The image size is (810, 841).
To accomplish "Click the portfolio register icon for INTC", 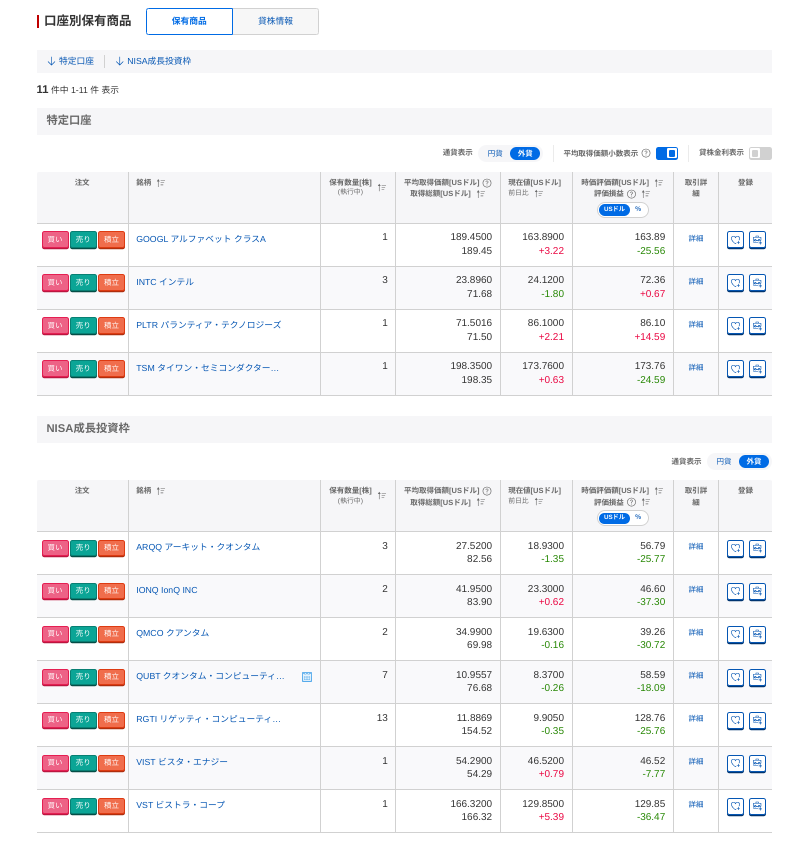I will [757, 283].
